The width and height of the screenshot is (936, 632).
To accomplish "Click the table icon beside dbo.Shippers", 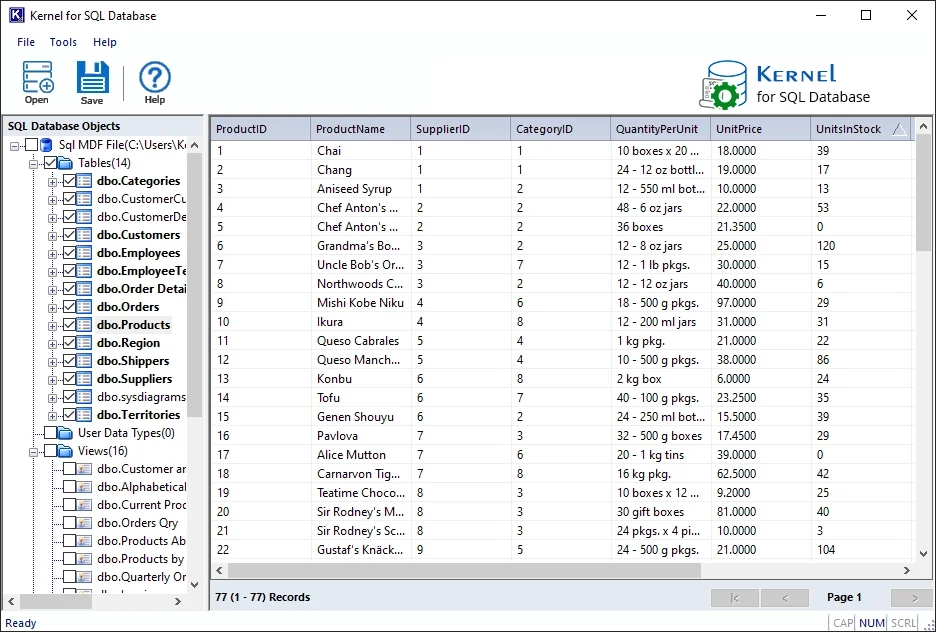I will pyautogui.click(x=84, y=360).
